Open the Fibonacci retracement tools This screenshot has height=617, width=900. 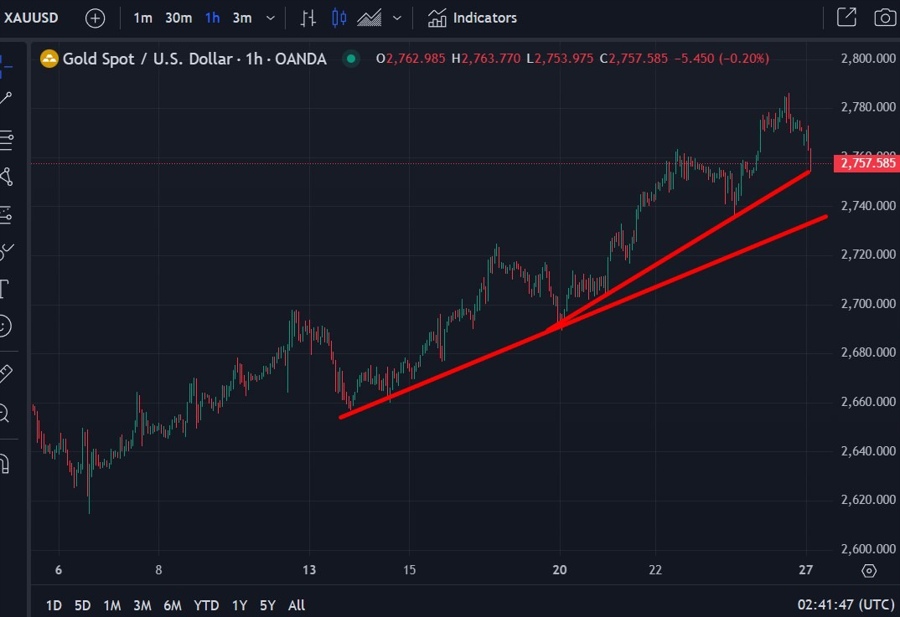click(6, 139)
